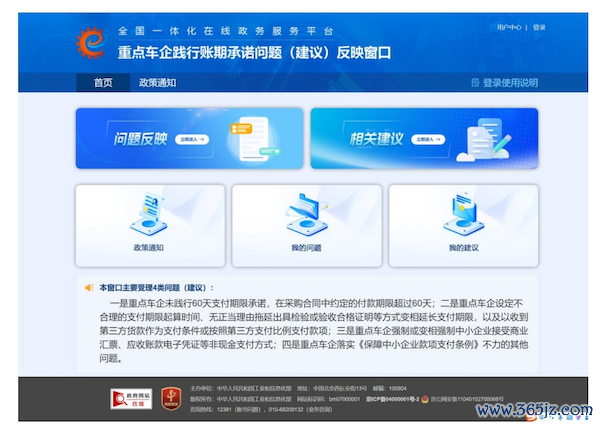Click the police badge icon in footer
The width and height of the screenshot is (600, 425).
[425, 399]
